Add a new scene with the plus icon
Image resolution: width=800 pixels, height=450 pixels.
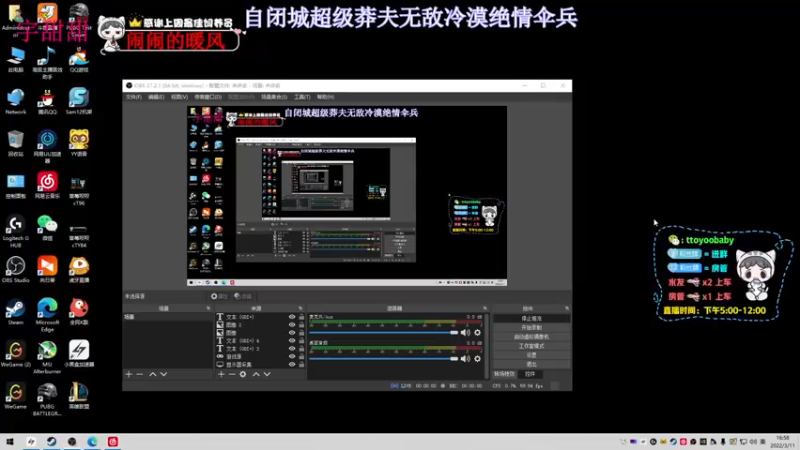pyautogui.click(x=129, y=374)
